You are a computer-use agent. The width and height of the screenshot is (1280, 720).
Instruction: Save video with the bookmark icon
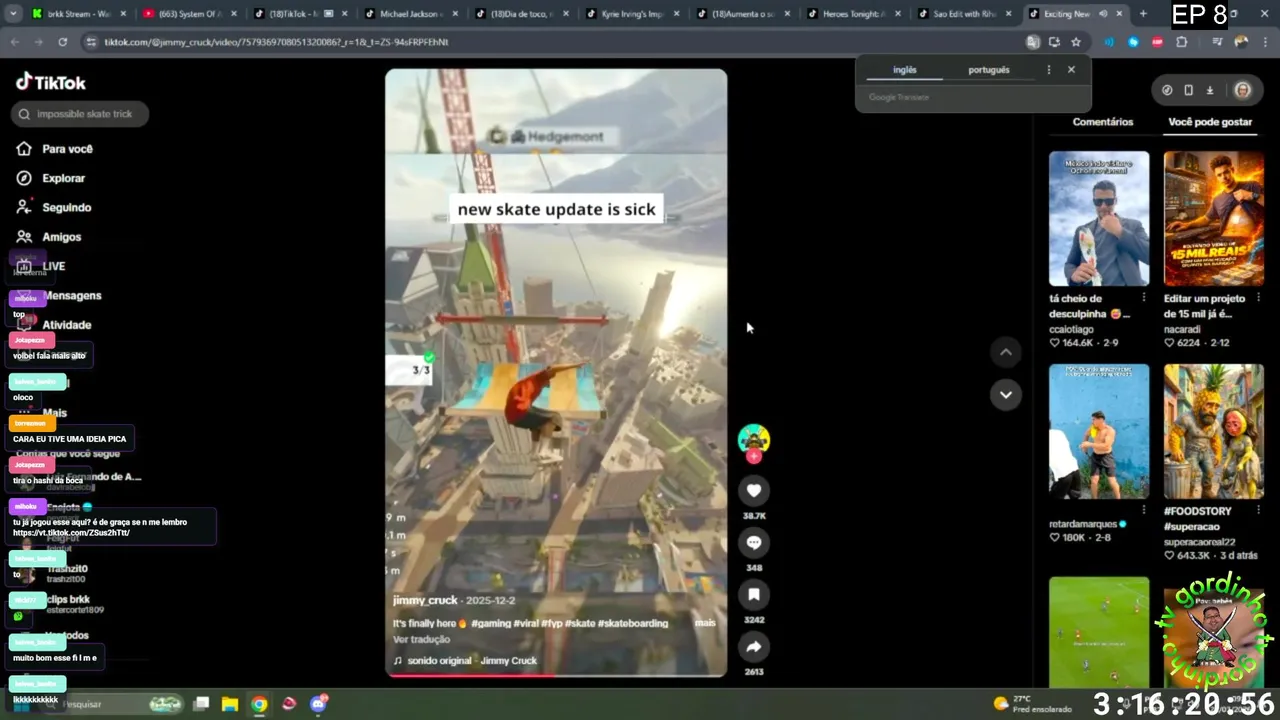coord(754,594)
